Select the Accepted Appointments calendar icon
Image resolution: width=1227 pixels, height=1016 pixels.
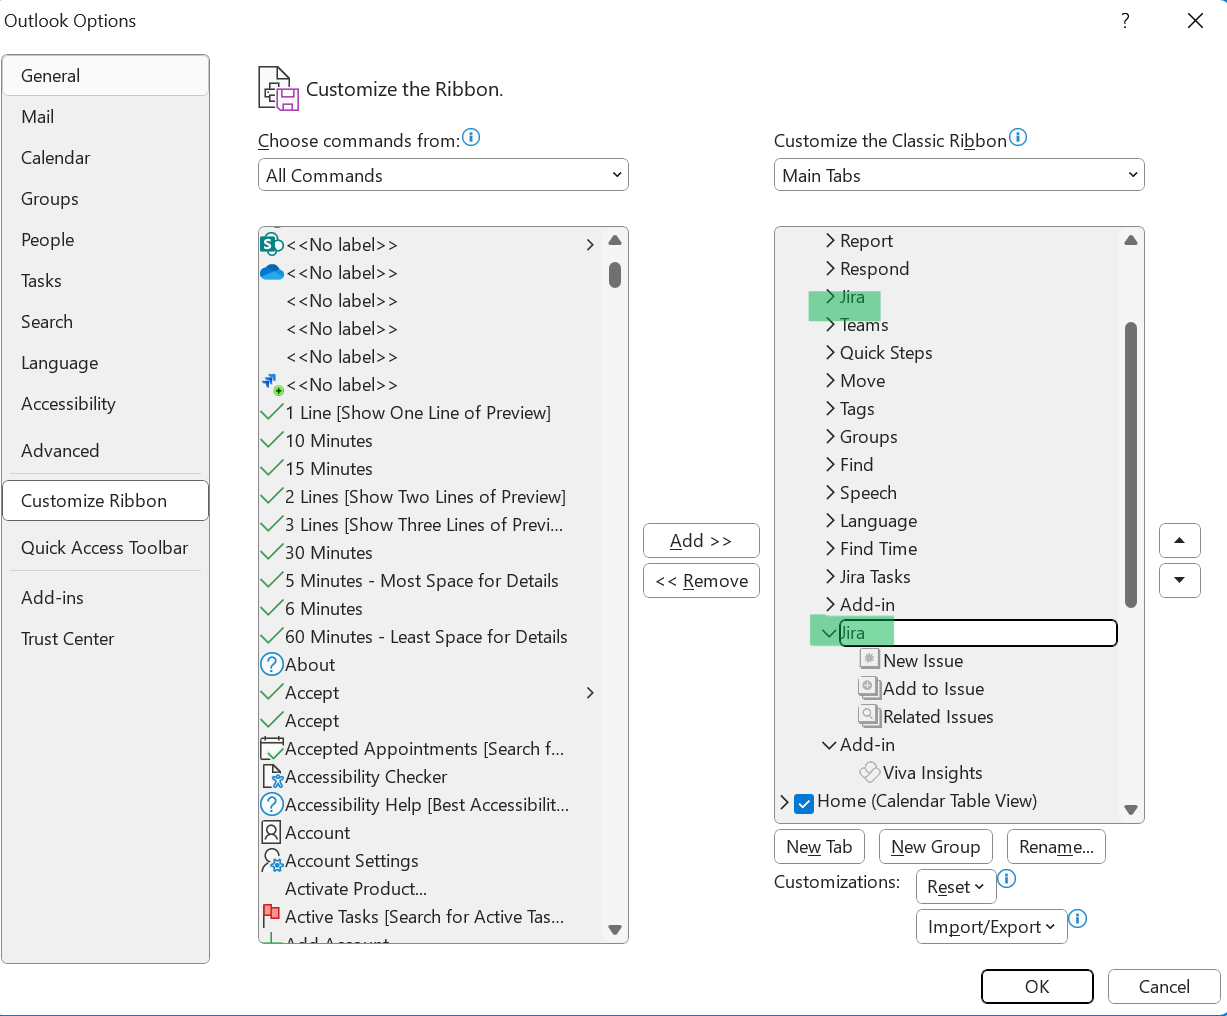[271, 749]
